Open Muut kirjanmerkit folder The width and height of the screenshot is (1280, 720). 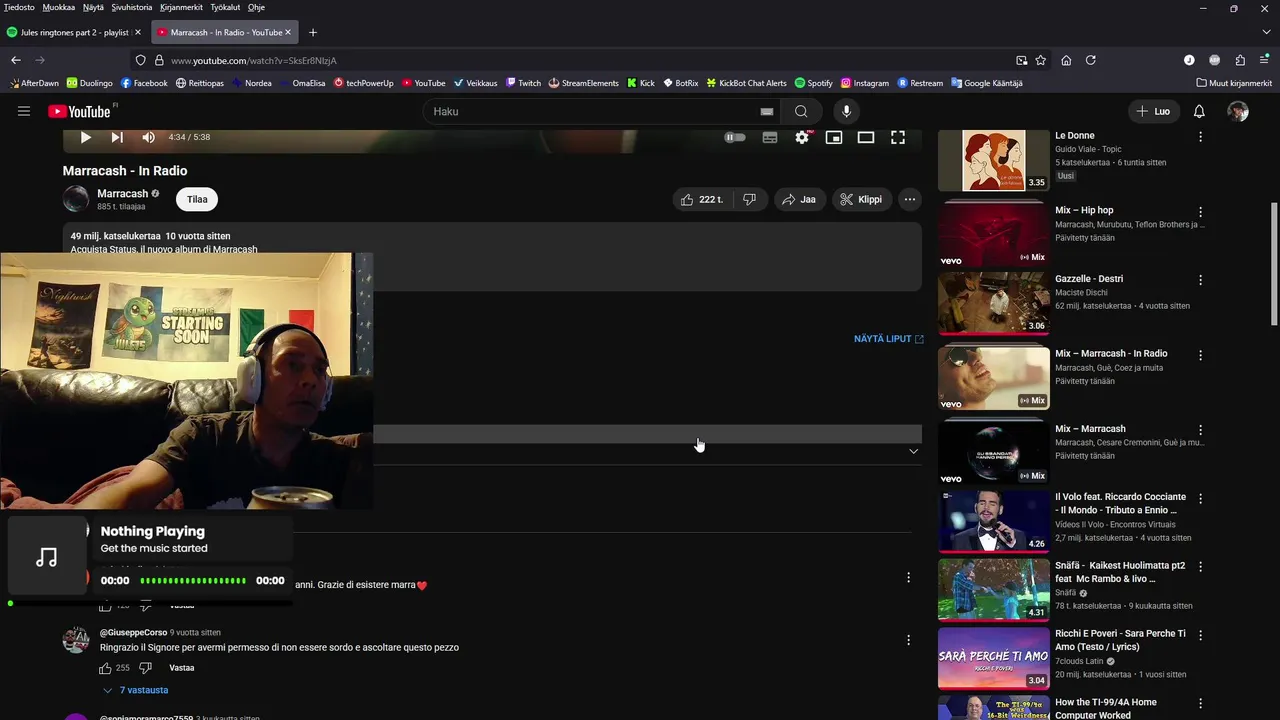coord(1234,83)
